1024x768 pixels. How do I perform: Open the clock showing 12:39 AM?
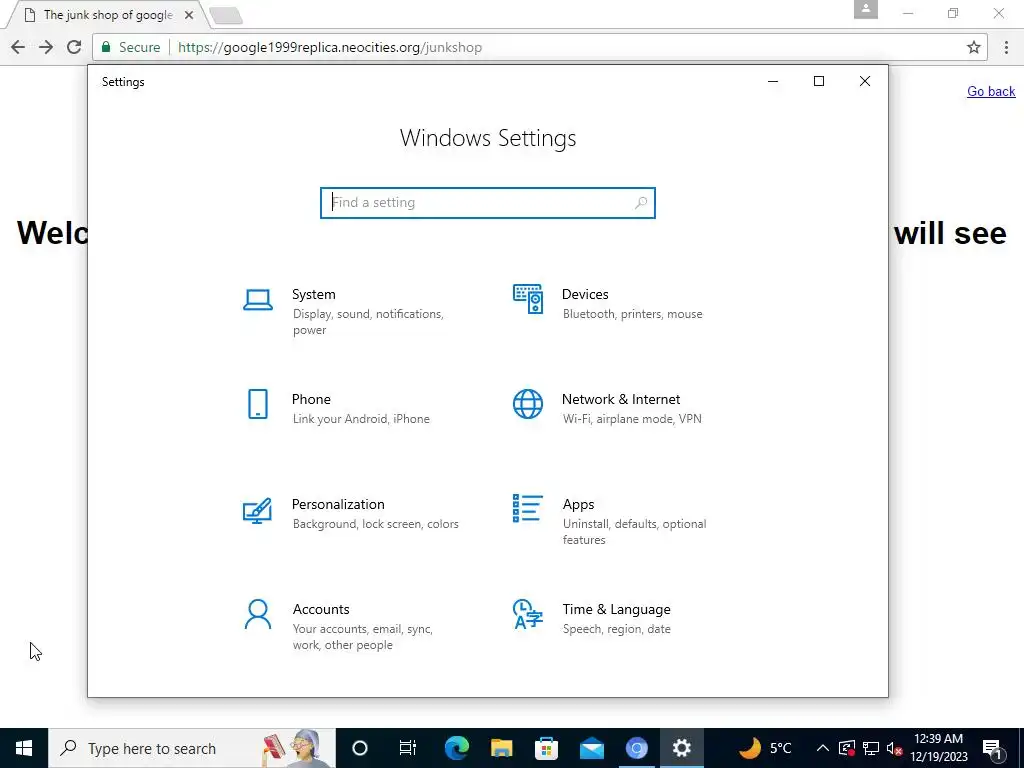coord(938,748)
